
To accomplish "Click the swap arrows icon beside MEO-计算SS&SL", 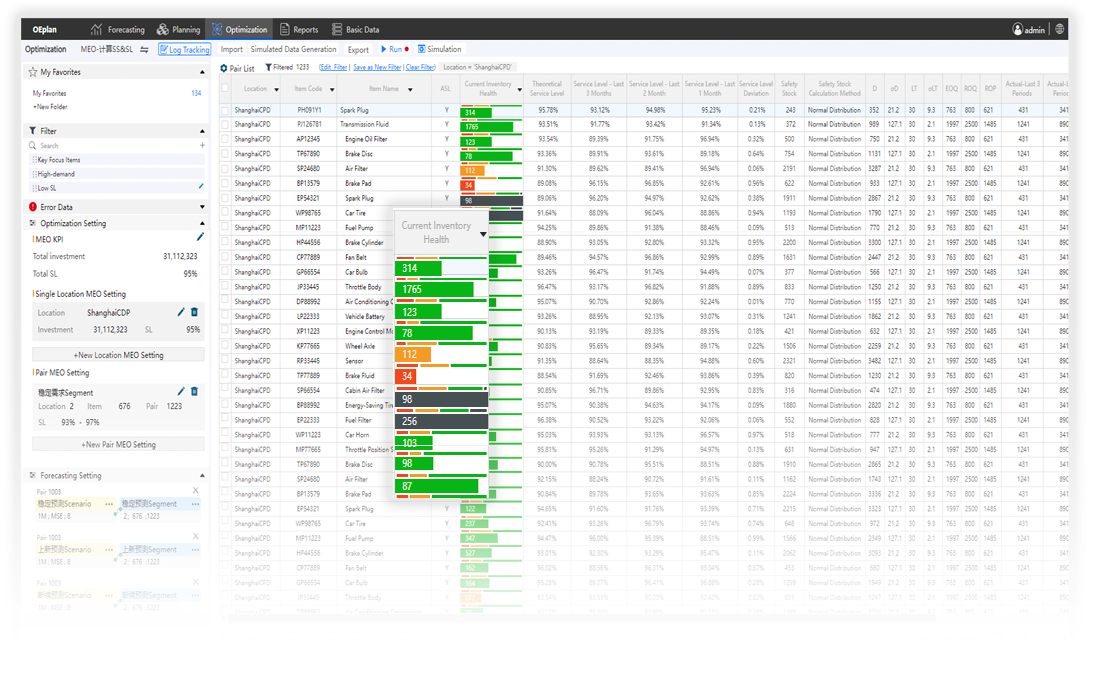I will tap(144, 49).
